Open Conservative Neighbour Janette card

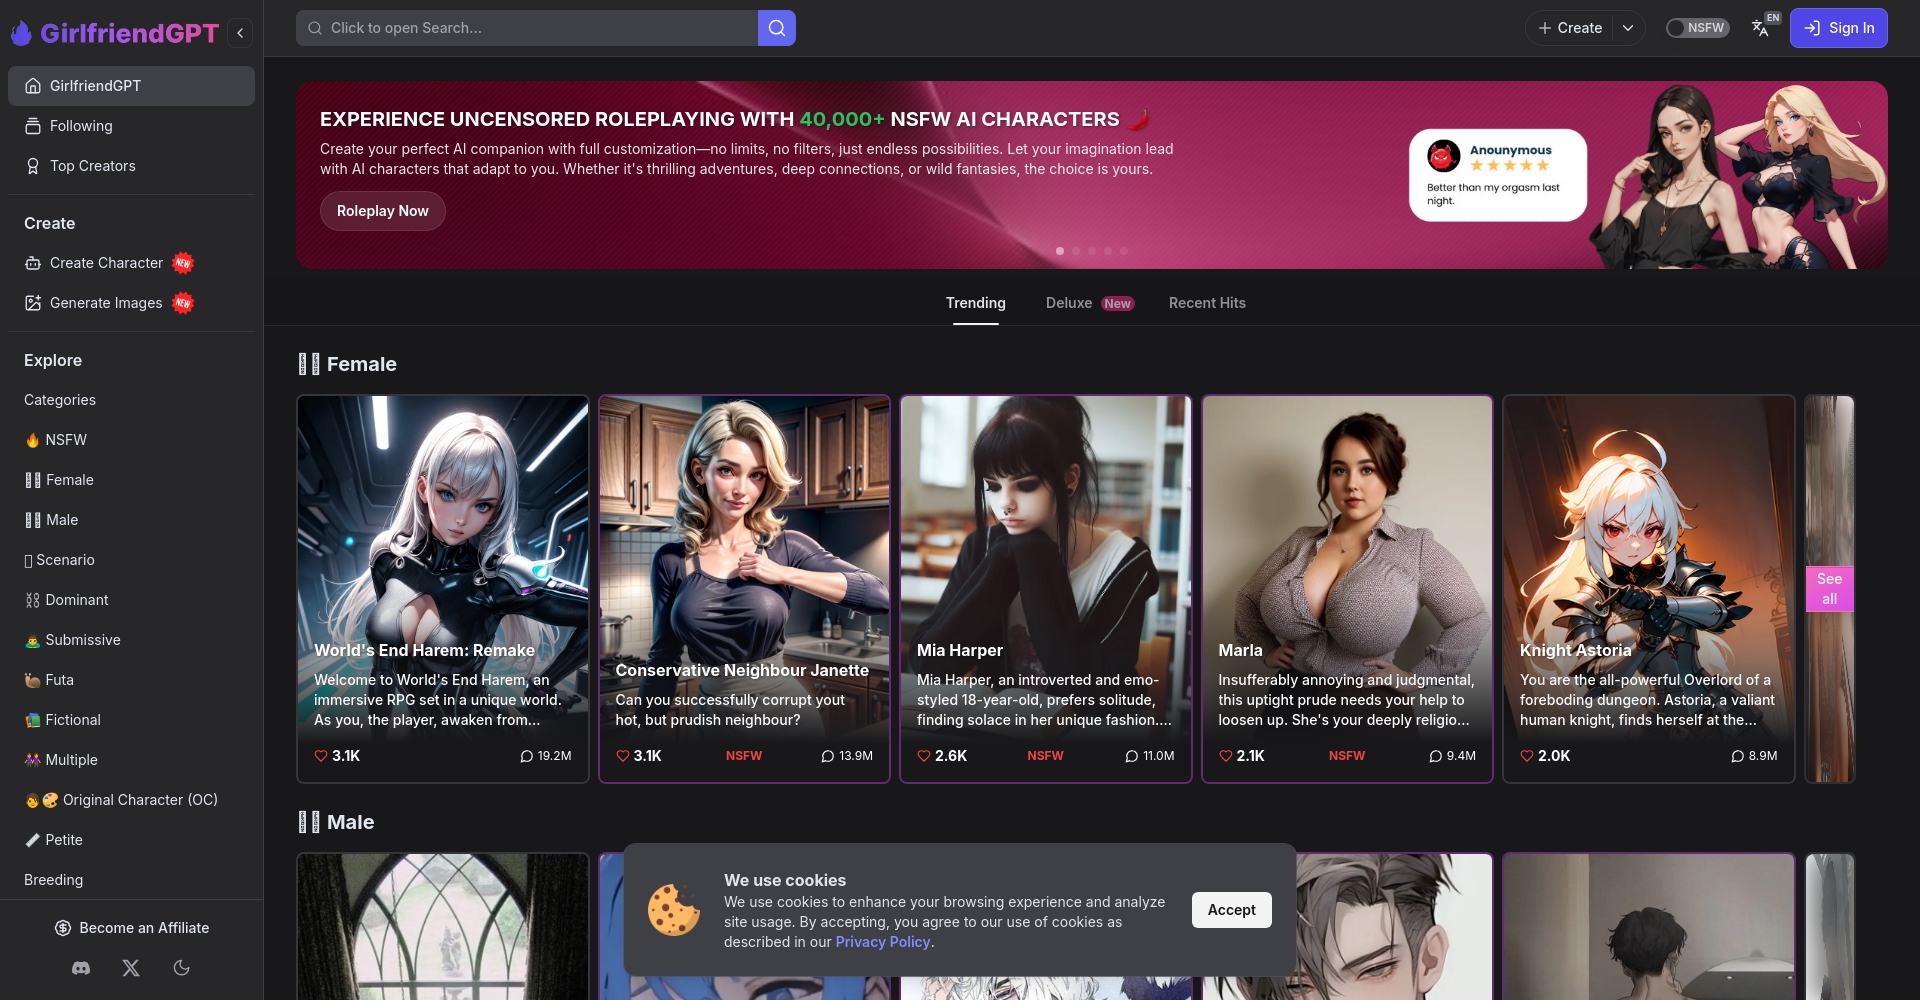click(744, 589)
